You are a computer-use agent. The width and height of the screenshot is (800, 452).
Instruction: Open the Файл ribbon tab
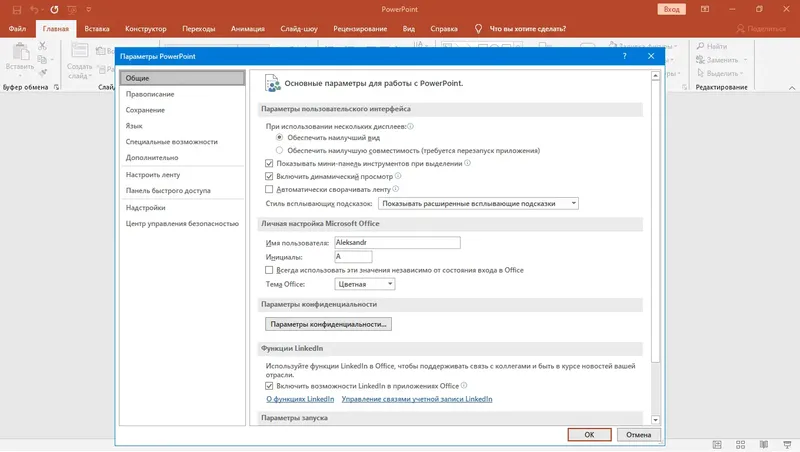pos(17,29)
